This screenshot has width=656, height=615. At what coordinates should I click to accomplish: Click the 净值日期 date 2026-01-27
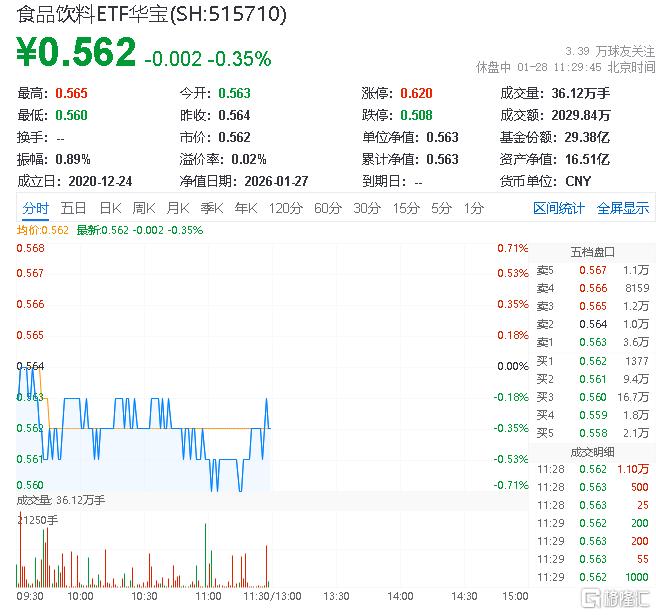(277, 181)
